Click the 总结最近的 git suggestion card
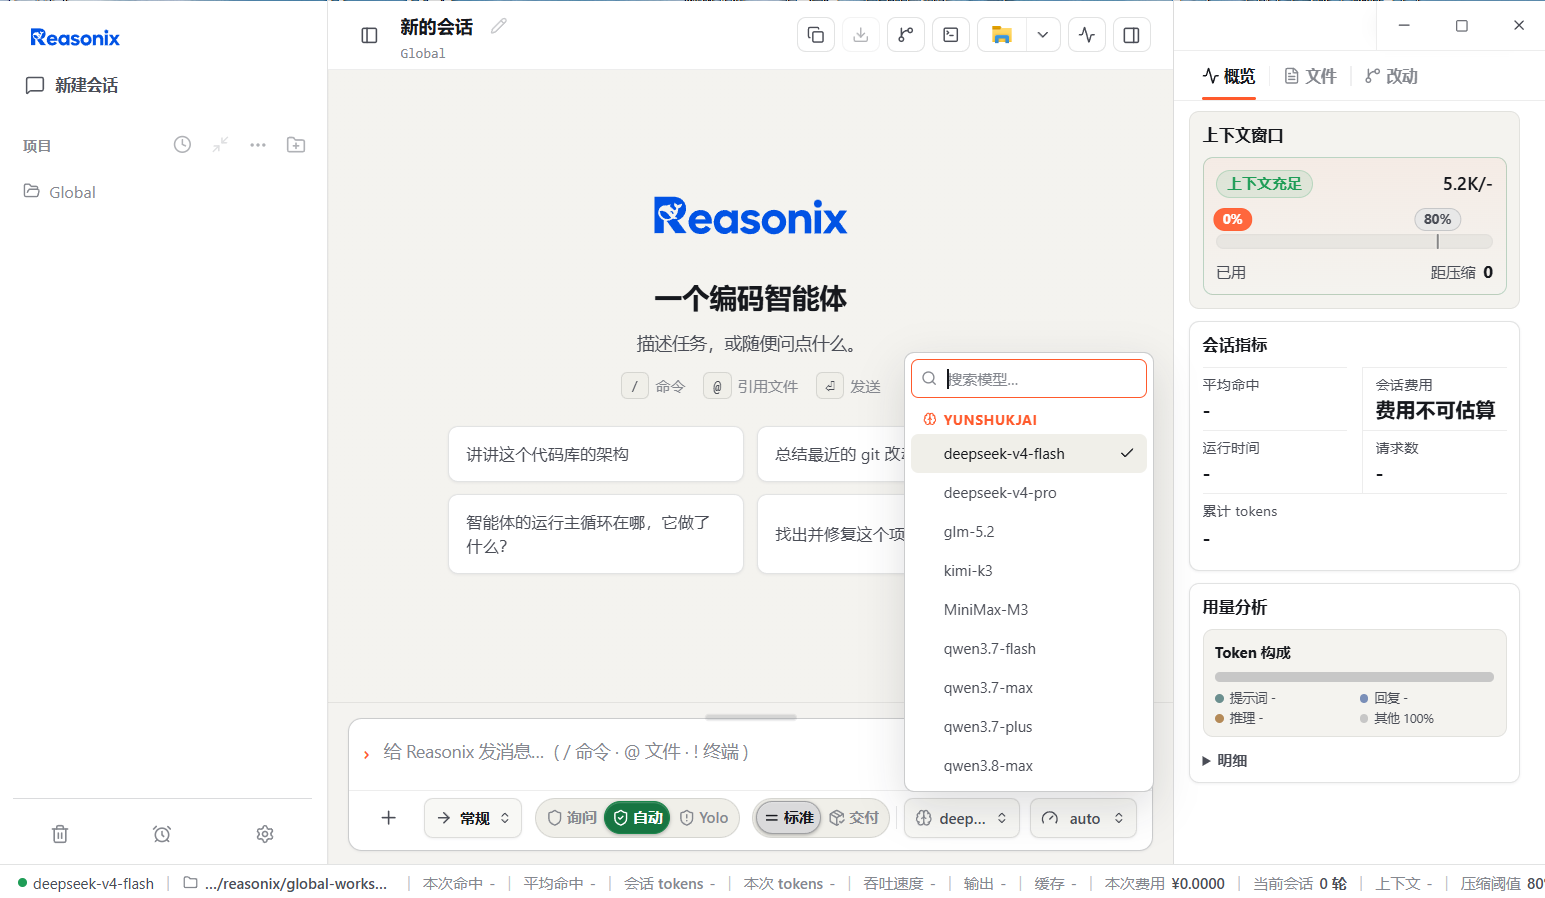Screen dimensions: 1545x898 [832, 454]
